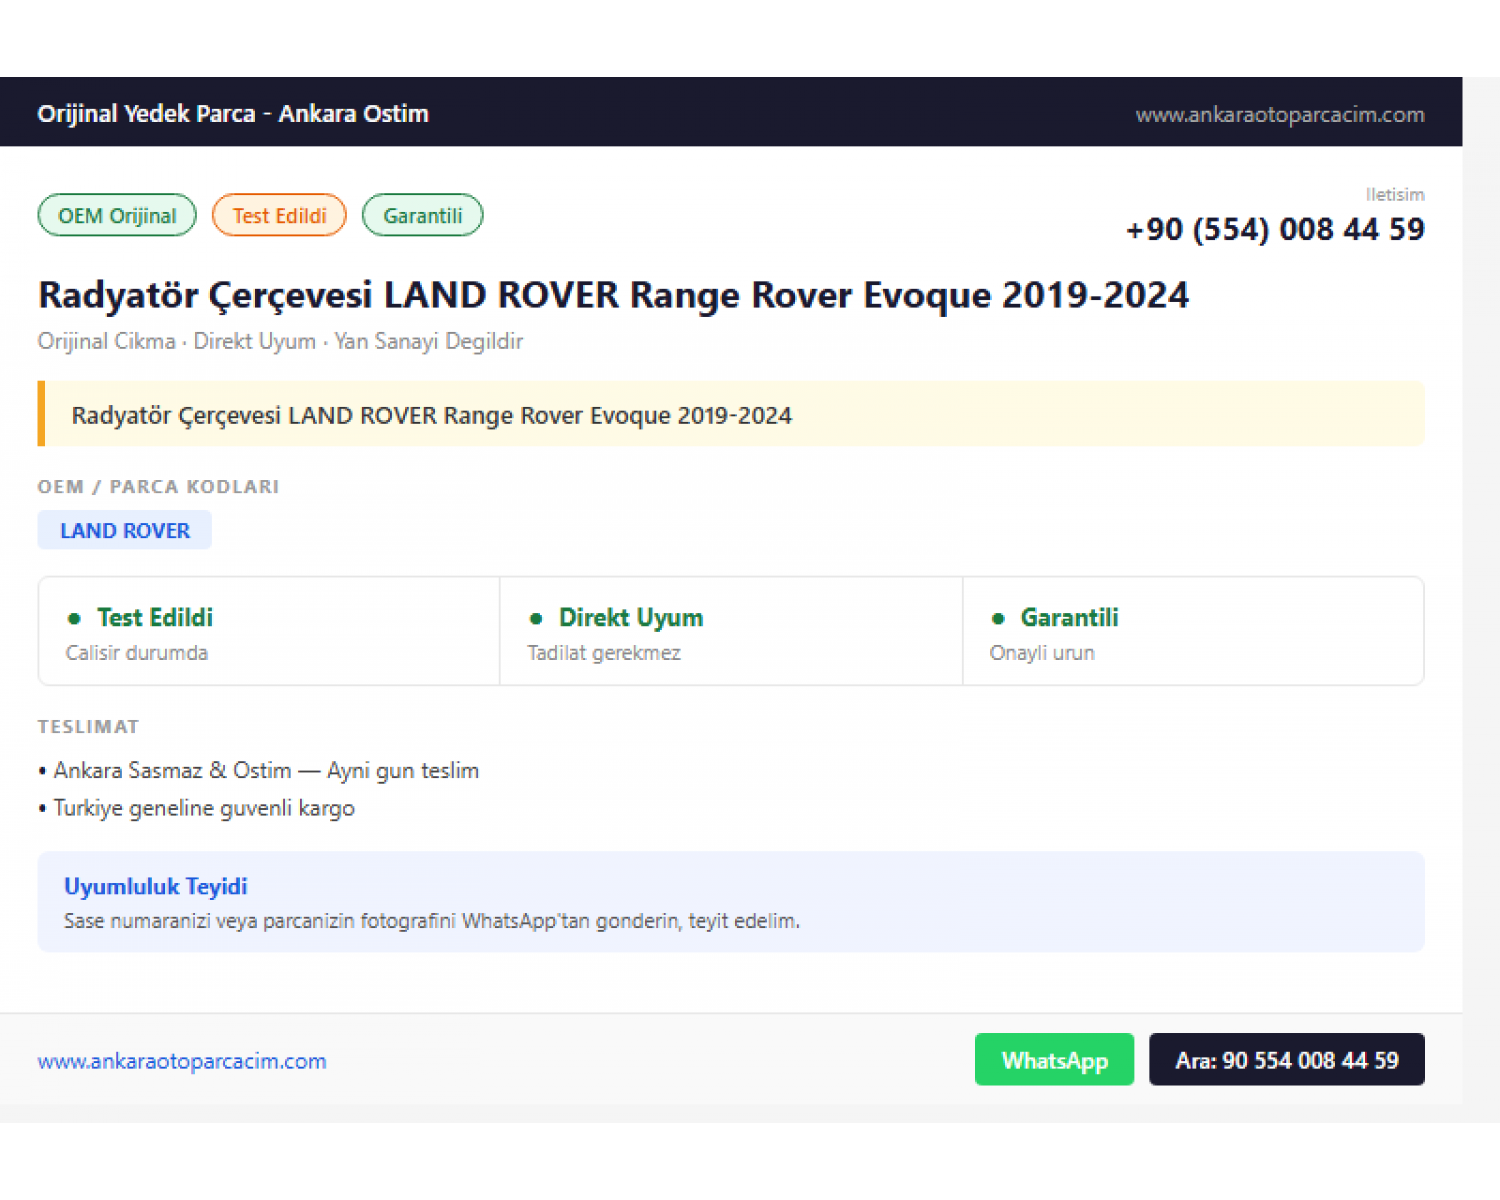Click the Direkt Uyum feature card
The width and height of the screenshot is (1500, 1200).
click(731, 631)
